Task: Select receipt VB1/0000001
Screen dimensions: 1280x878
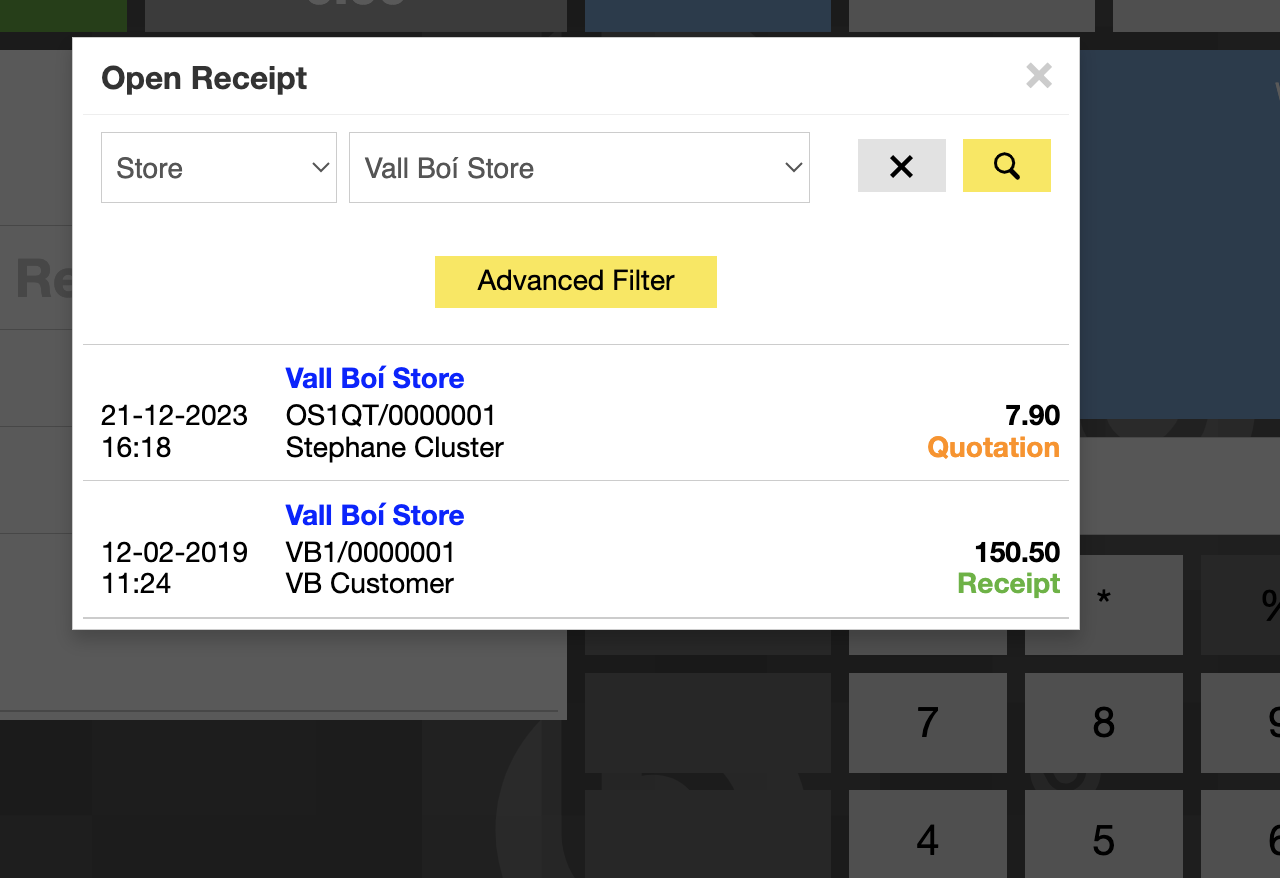Action: 370,552
